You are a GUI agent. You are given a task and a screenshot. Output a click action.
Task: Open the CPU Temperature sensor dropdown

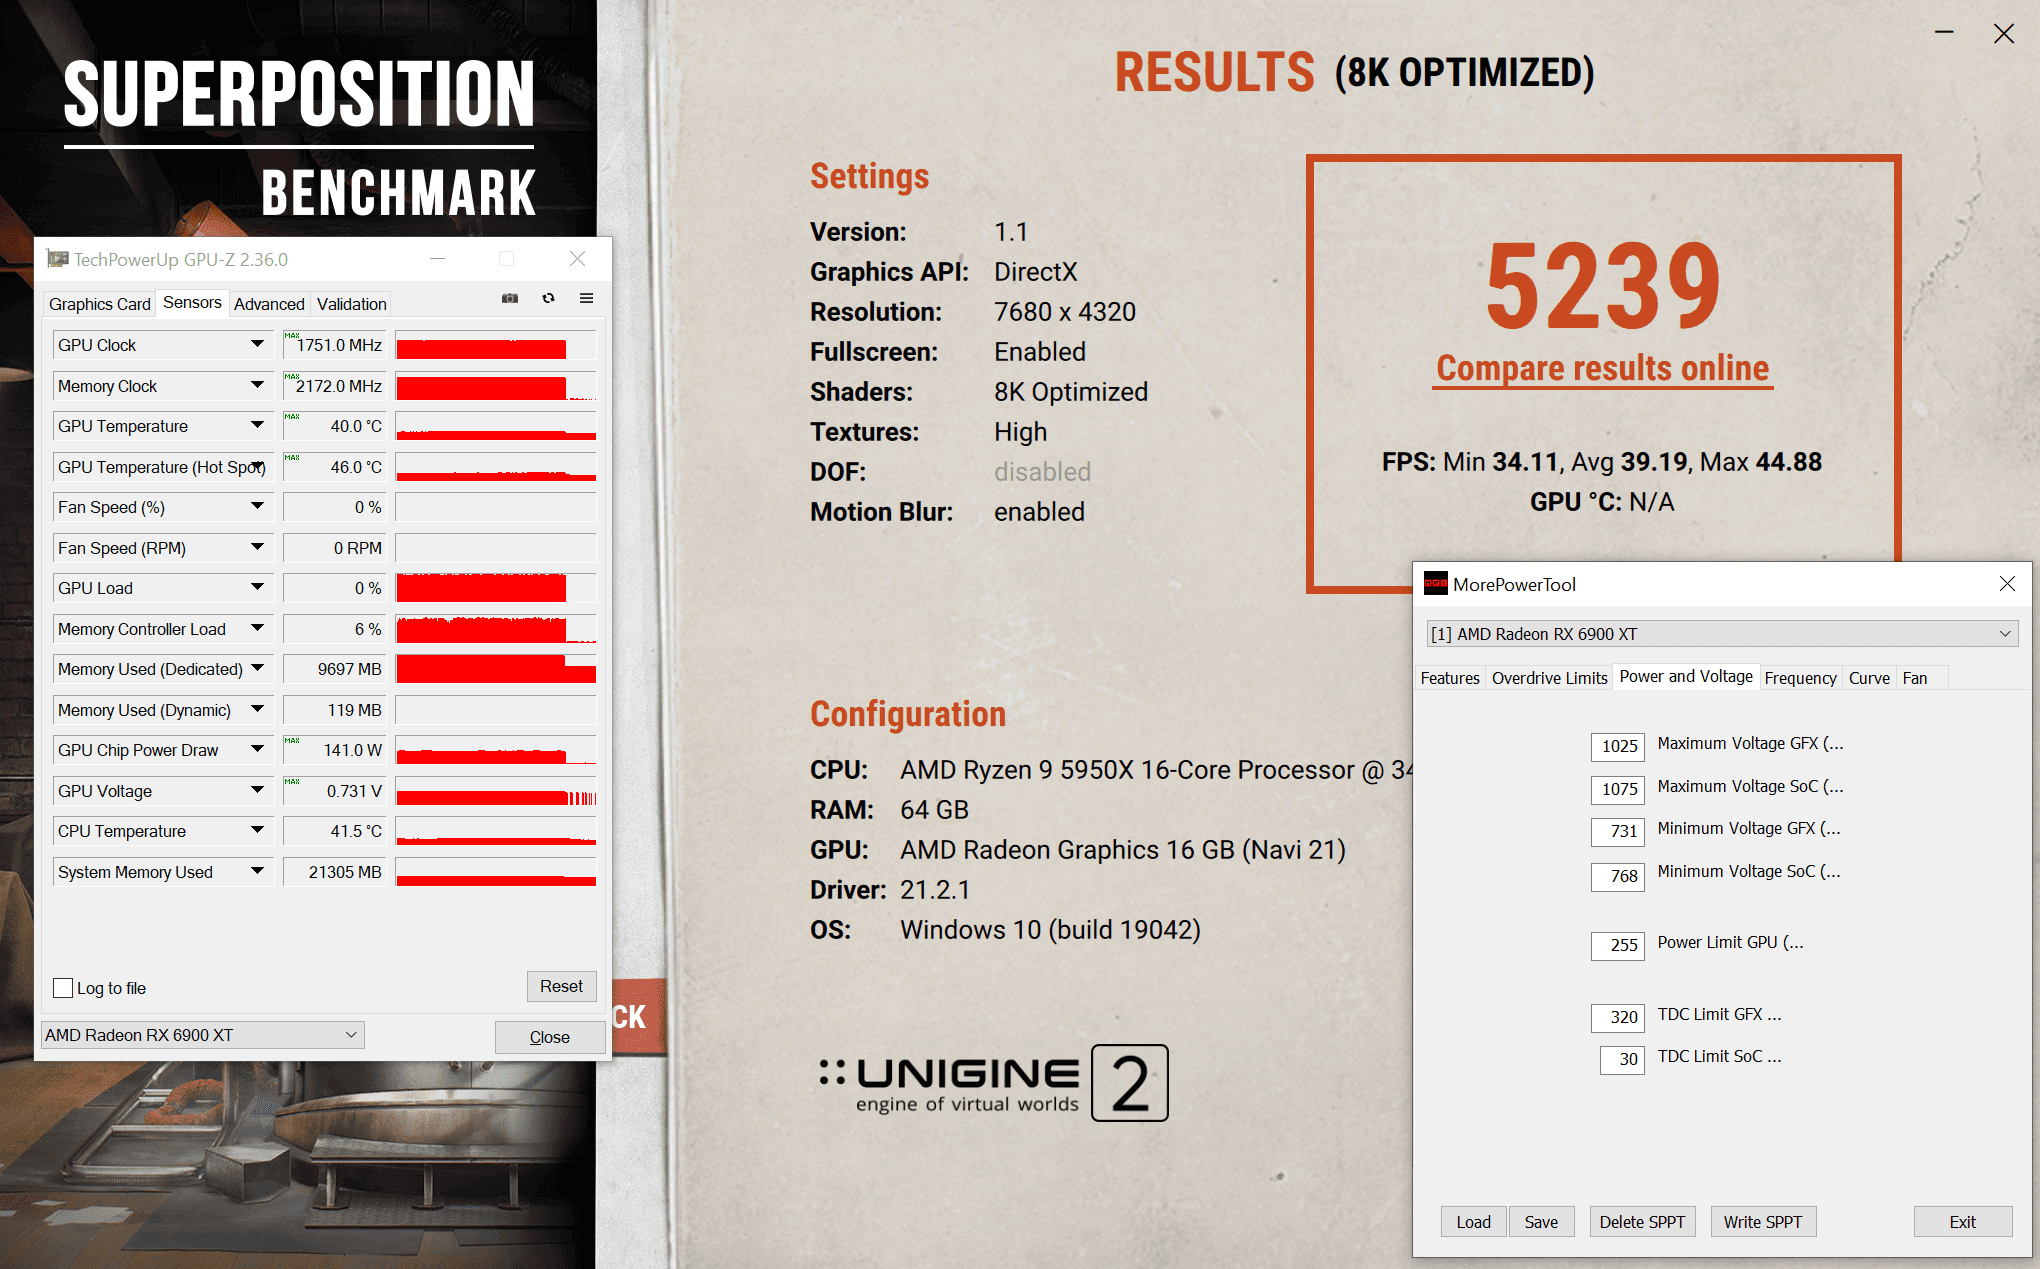pyautogui.click(x=257, y=831)
